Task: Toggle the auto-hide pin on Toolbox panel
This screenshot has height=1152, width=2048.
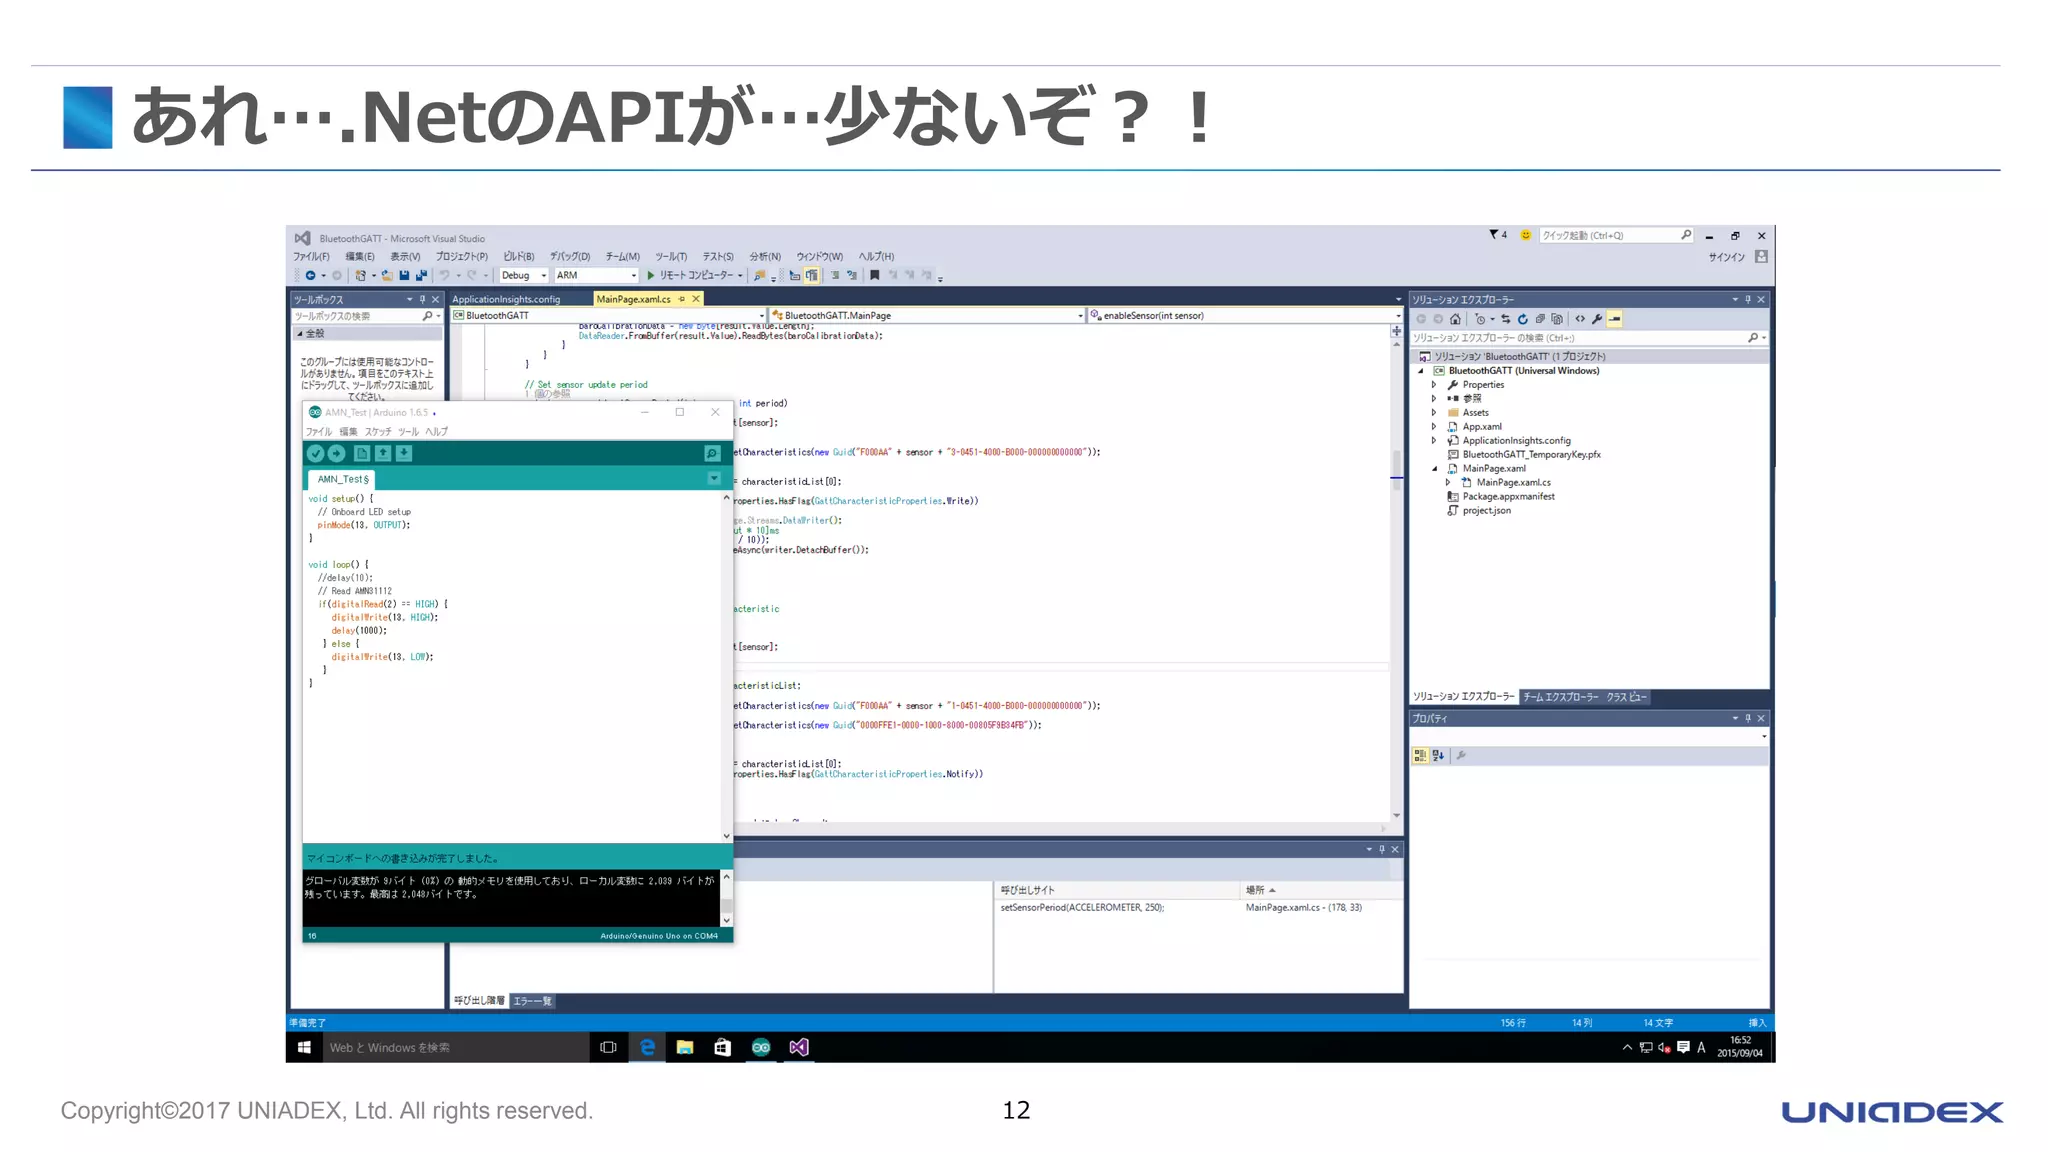Action: pyautogui.click(x=422, y=299)
